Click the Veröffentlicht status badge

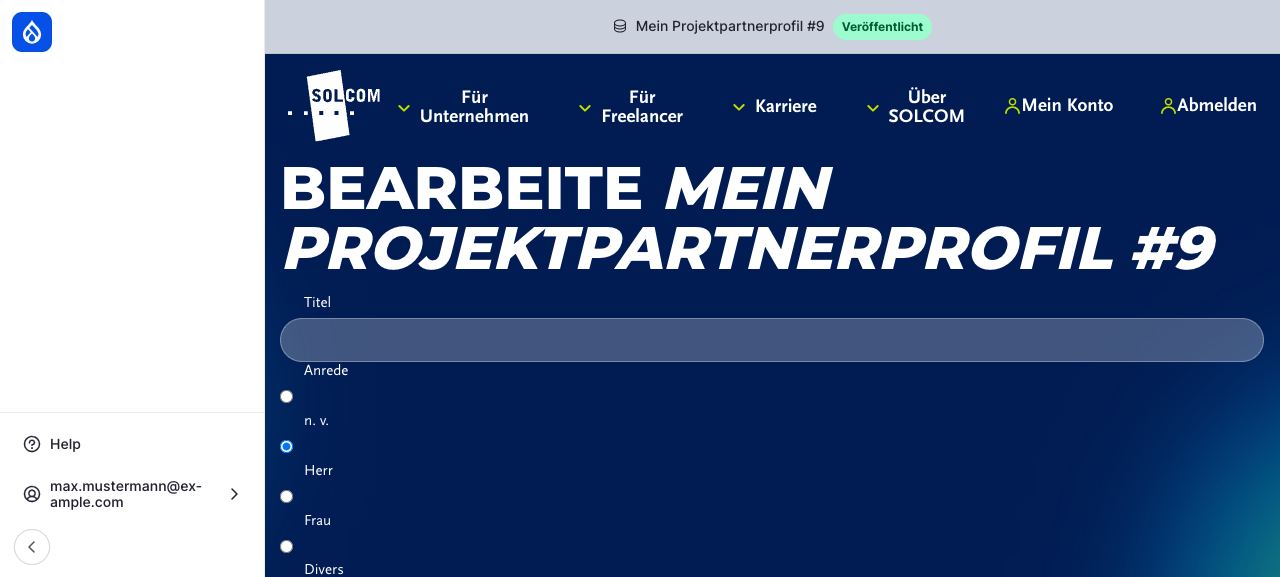pyautogui.click(x=882, y=27)
